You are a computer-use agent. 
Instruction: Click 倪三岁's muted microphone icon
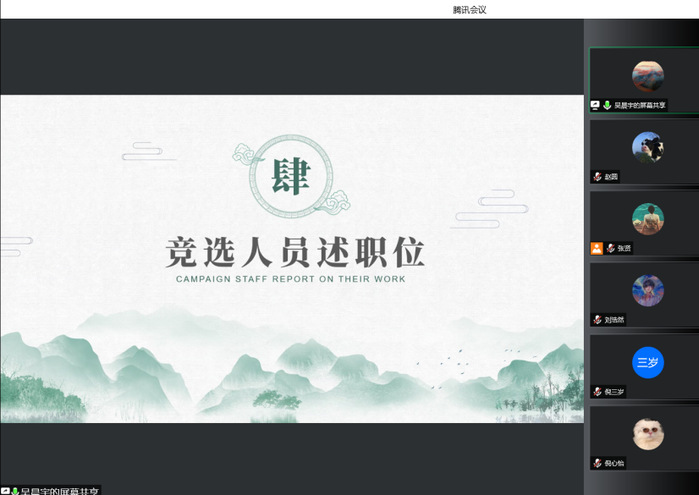597,392
